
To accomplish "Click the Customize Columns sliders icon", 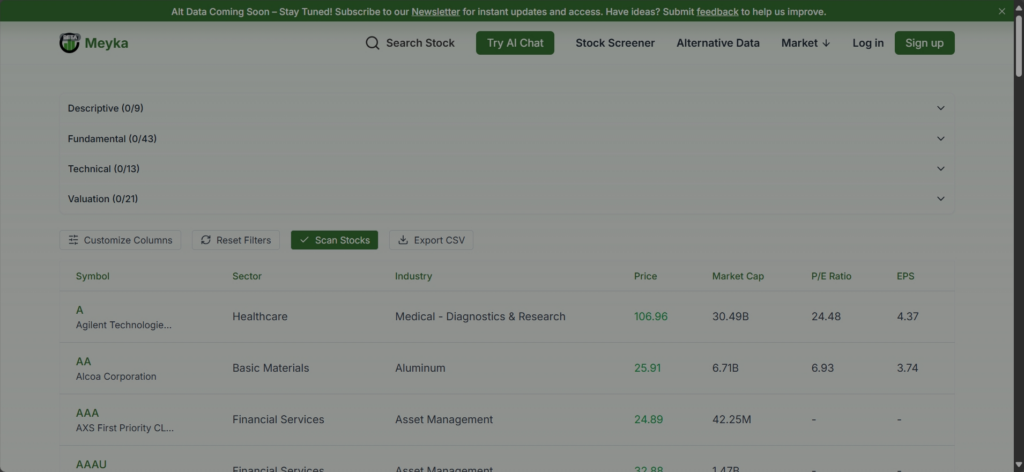I will pos(73,240).
